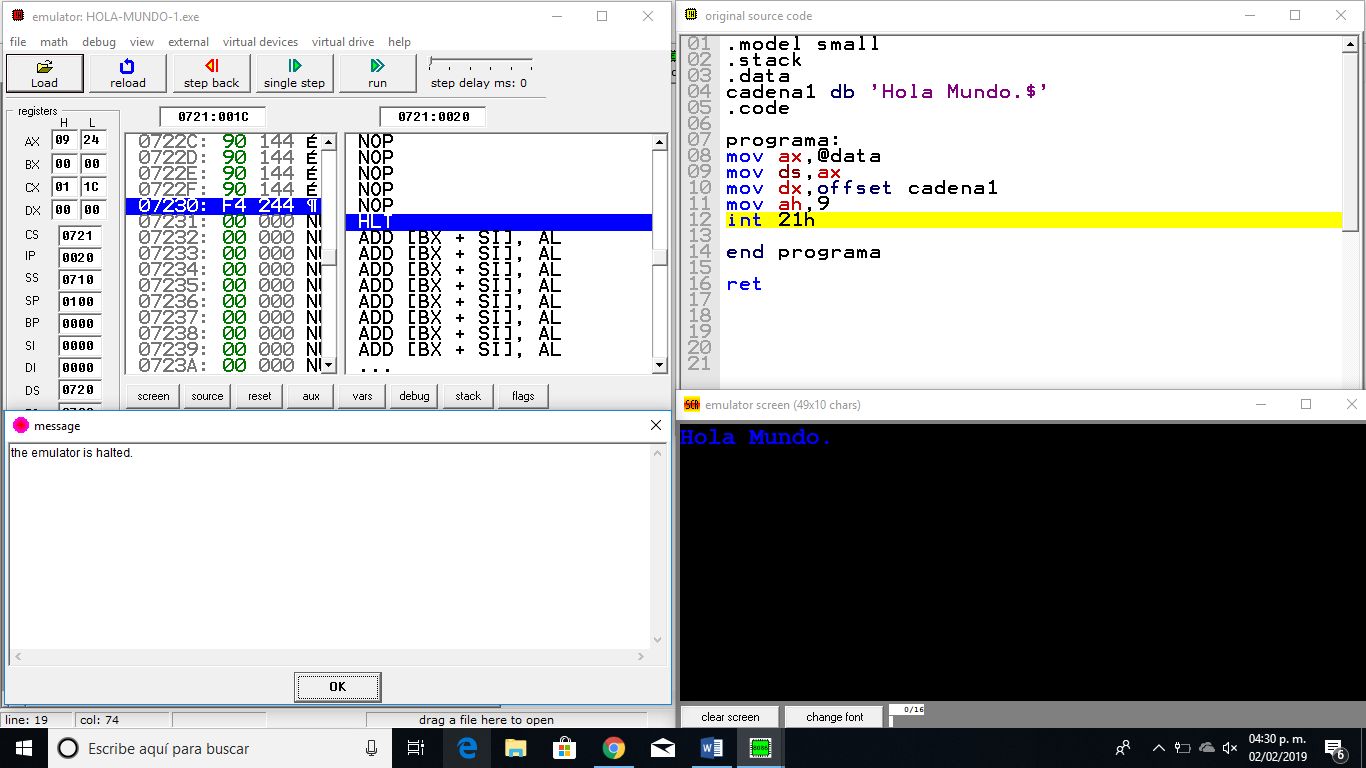1366x768 pixels.
Task: Click OK in the message dialog
Action: coord(337,687)
